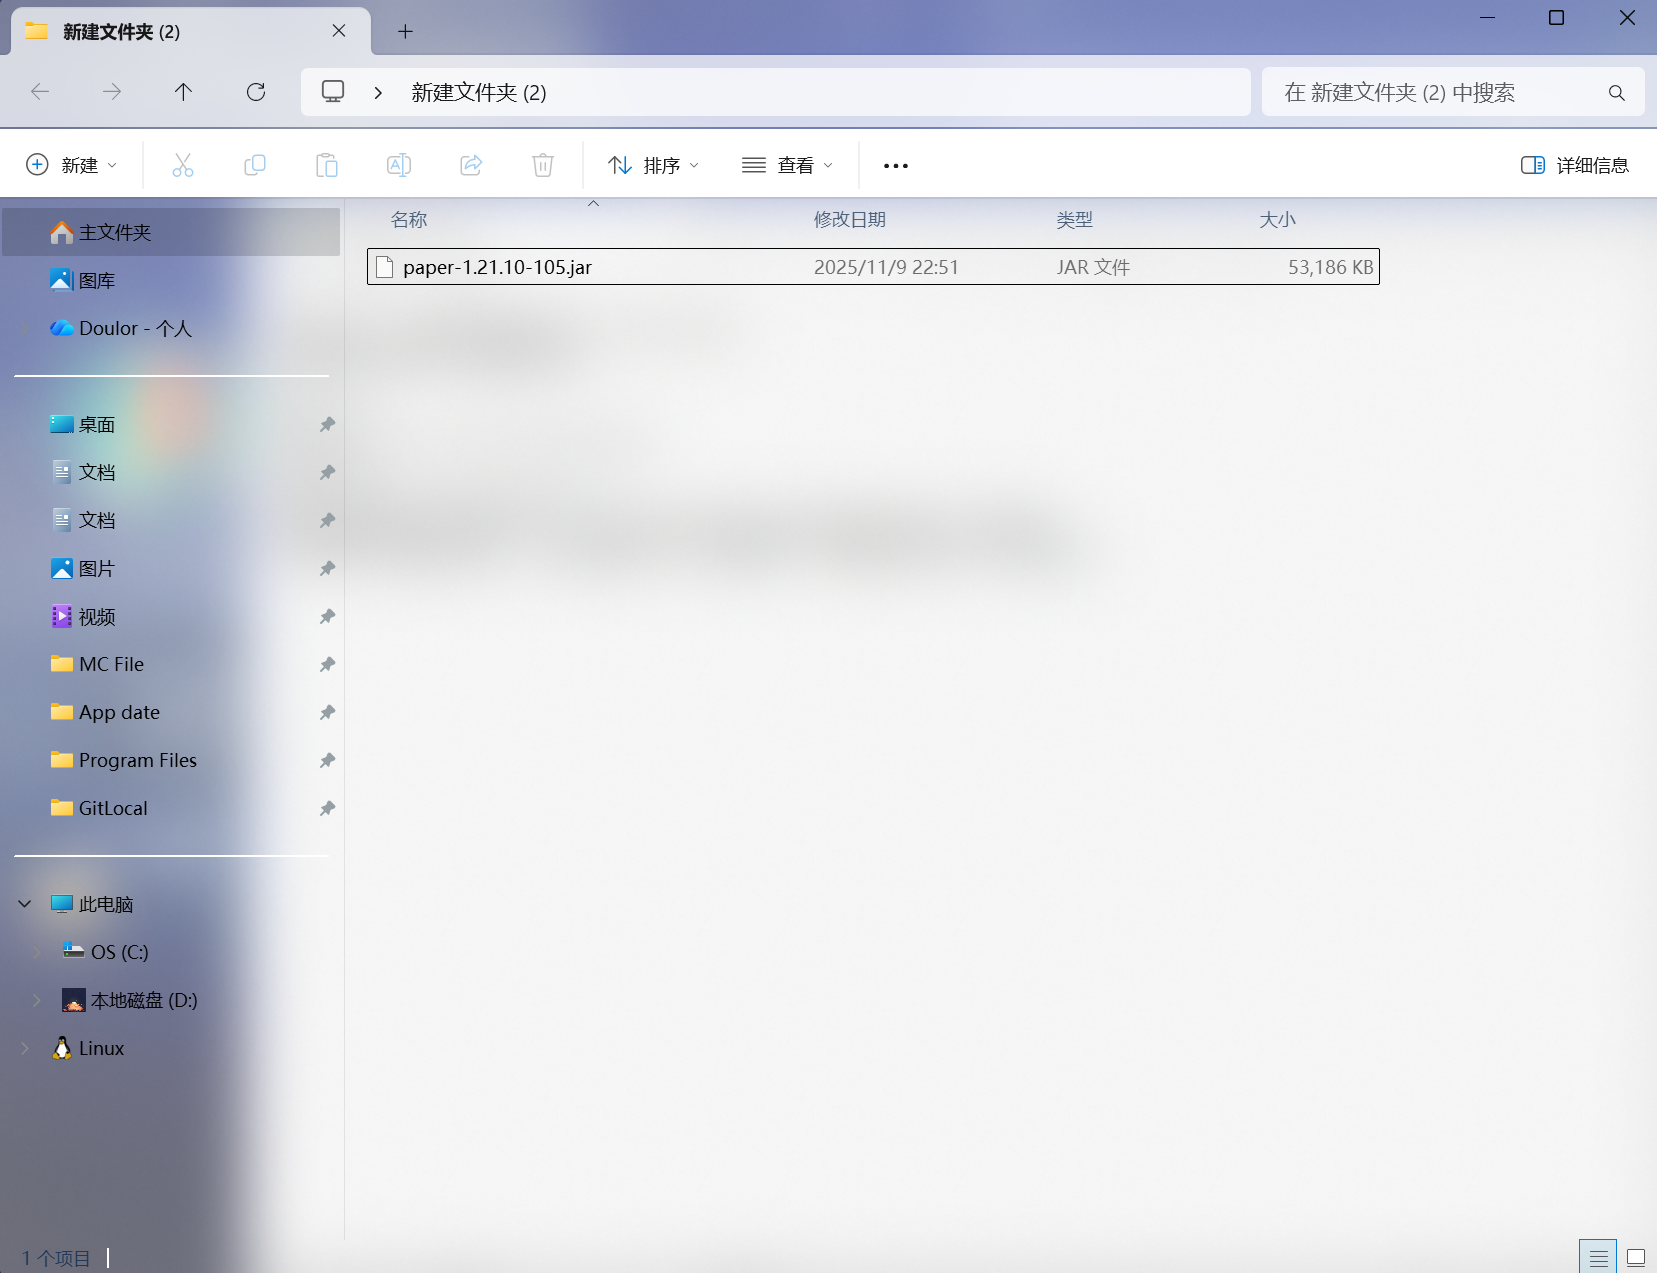Sort files by 修改日期 column header

pyautogui.click(x=849, y=219)
